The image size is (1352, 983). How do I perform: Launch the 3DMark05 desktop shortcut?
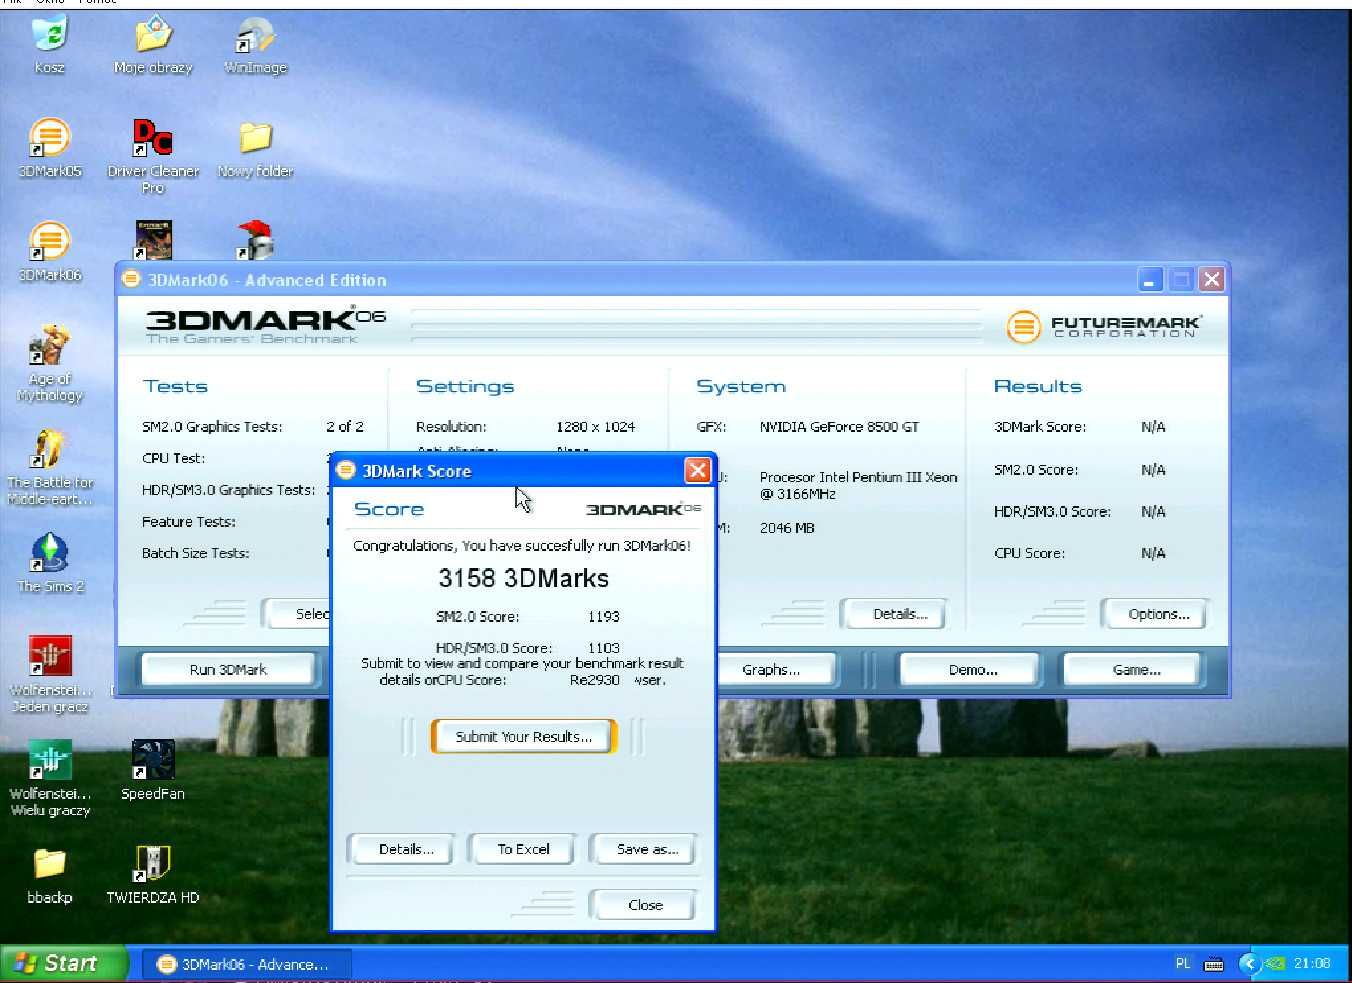[x=49, y=148]
